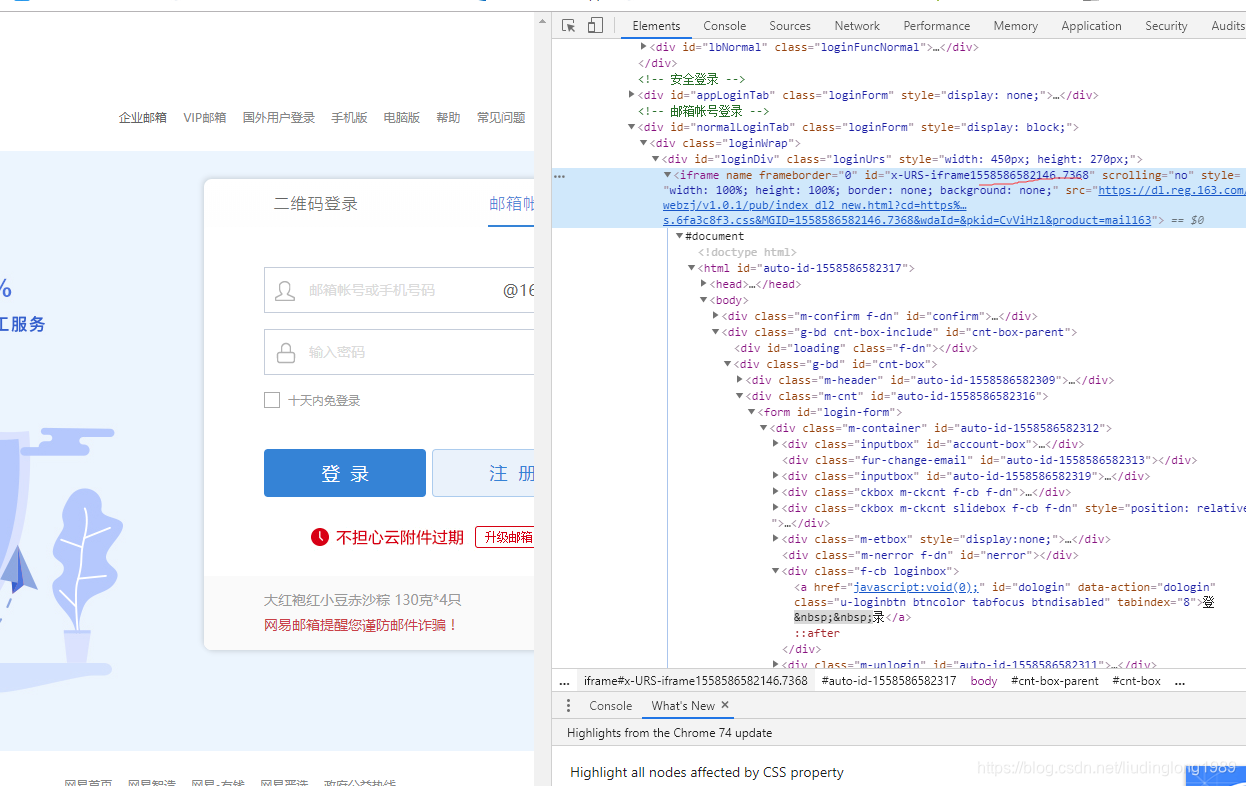Check the 十天内免登录 checkbox
This screenshot has width=1246, height=786.
(272, 400)
